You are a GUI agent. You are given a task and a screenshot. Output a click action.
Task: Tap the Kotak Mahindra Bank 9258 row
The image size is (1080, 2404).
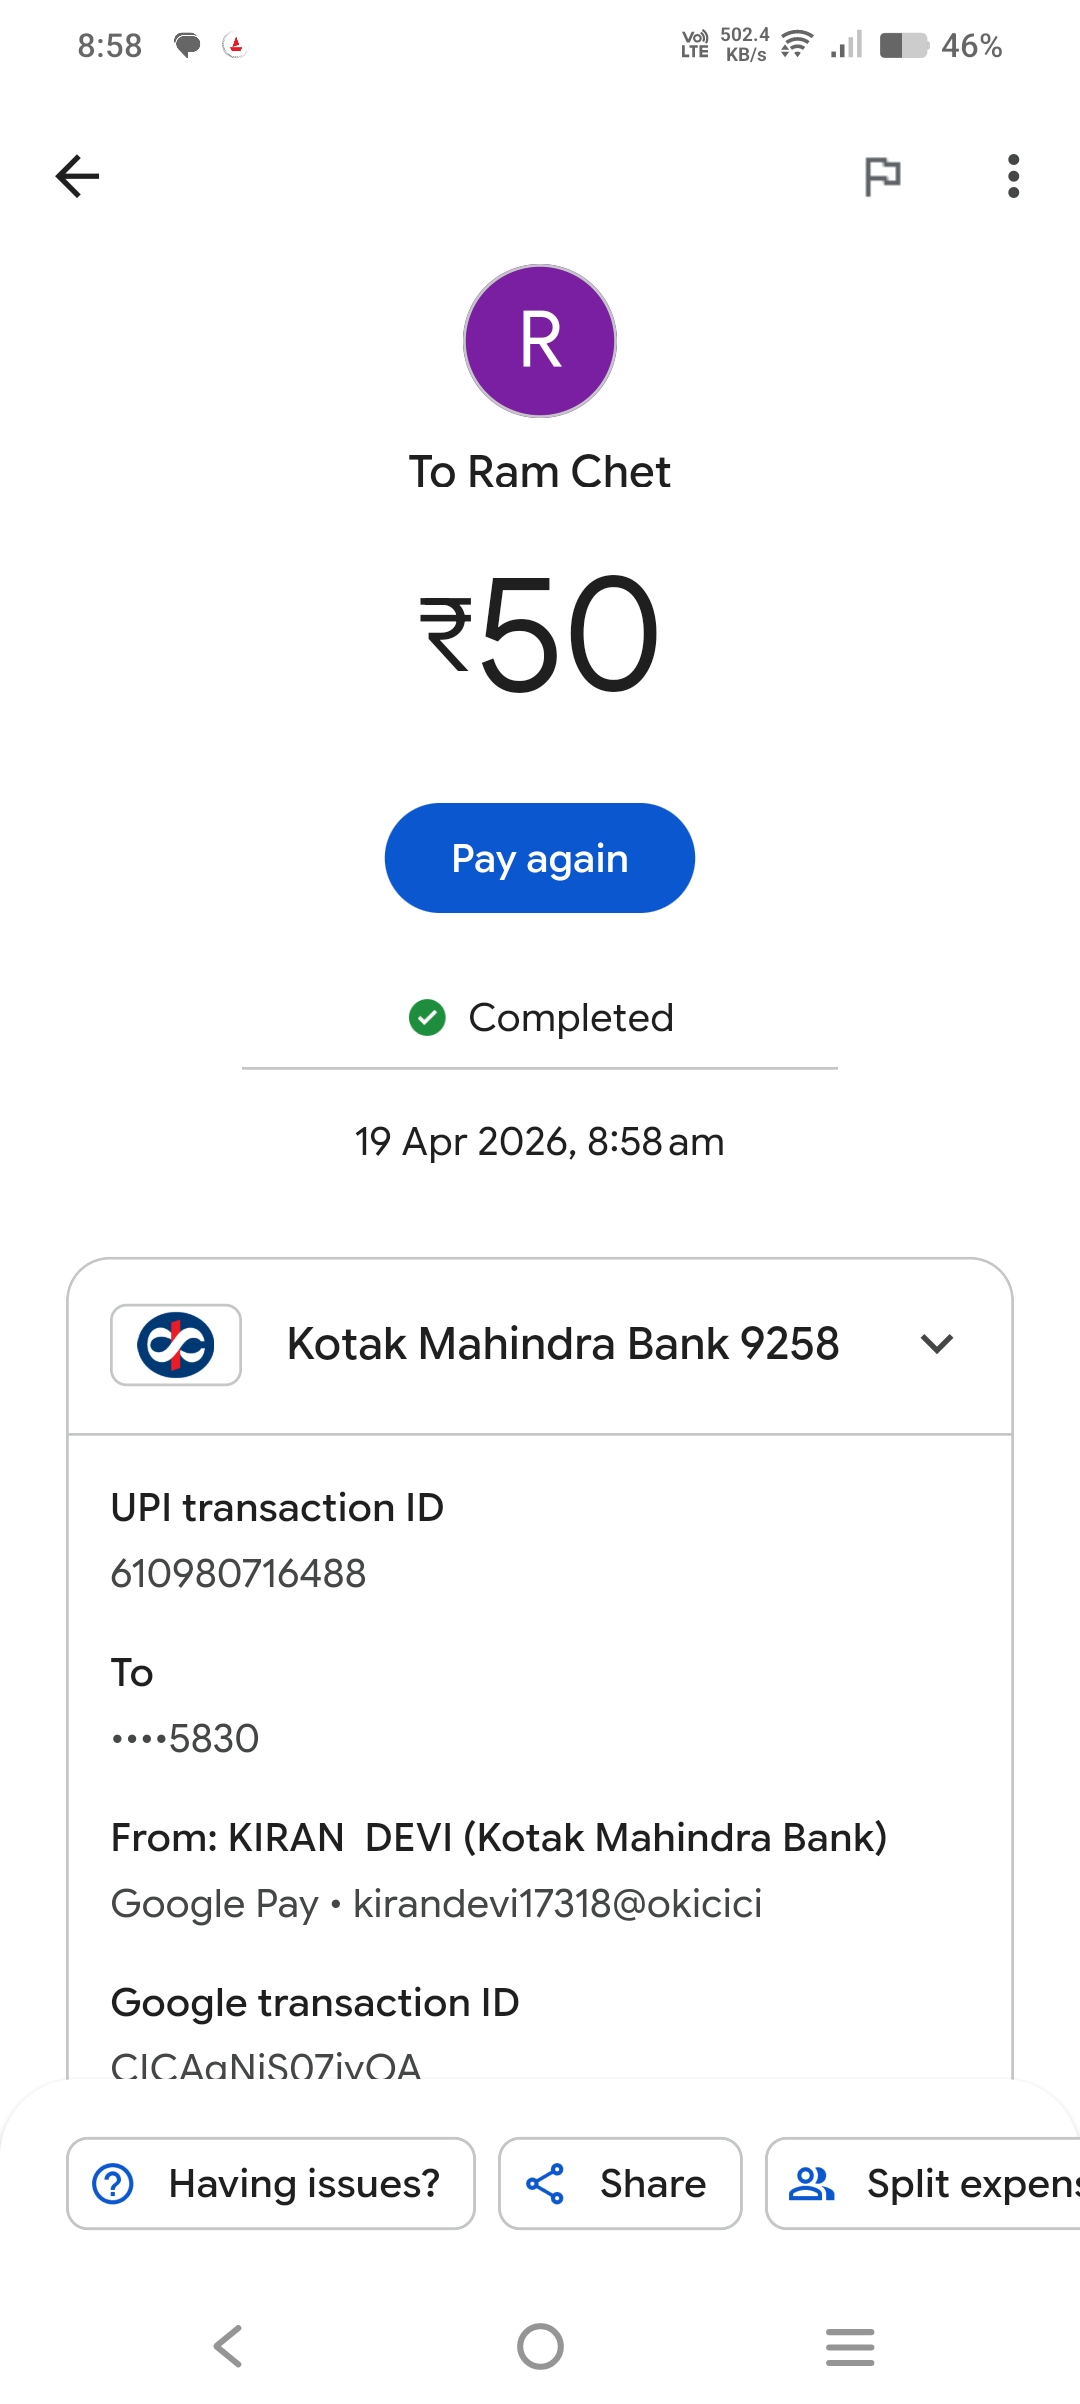[x=562, y=1345]
